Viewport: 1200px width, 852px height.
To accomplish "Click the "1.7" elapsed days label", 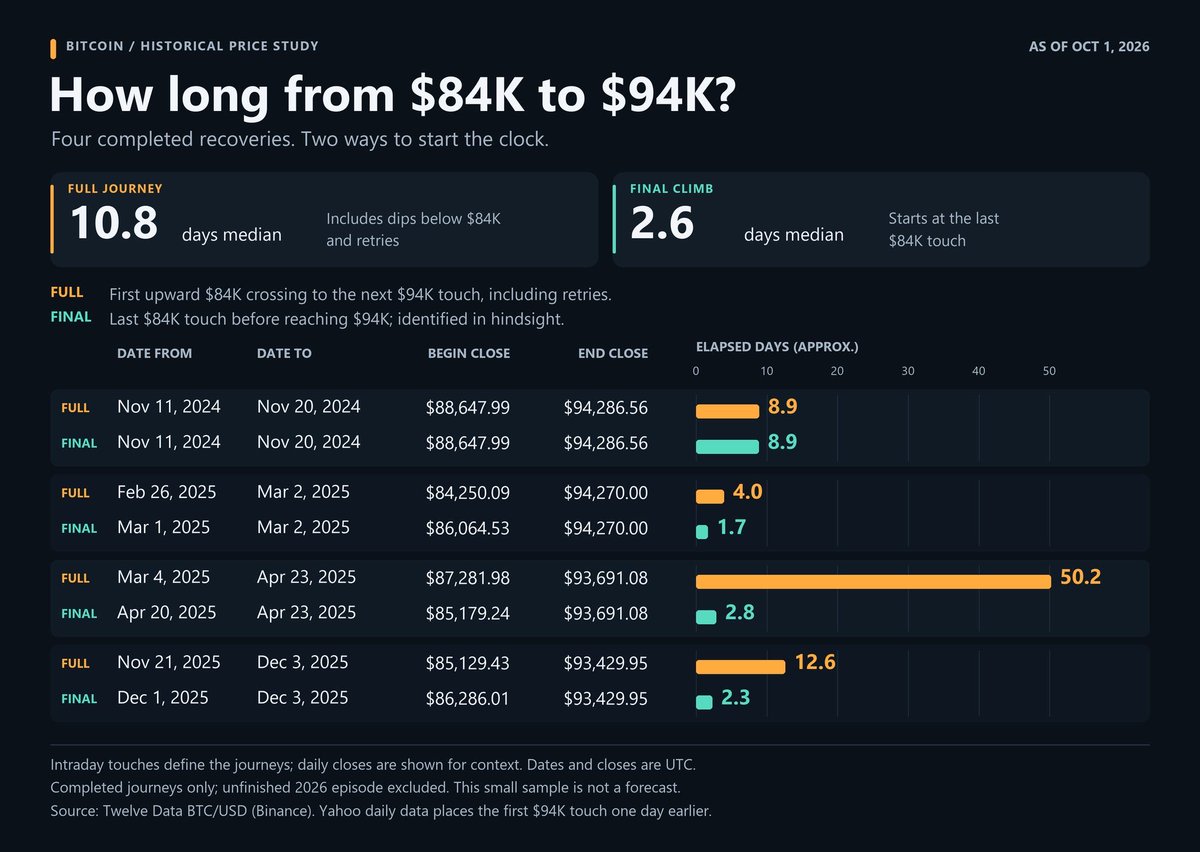I will [732, 526].
